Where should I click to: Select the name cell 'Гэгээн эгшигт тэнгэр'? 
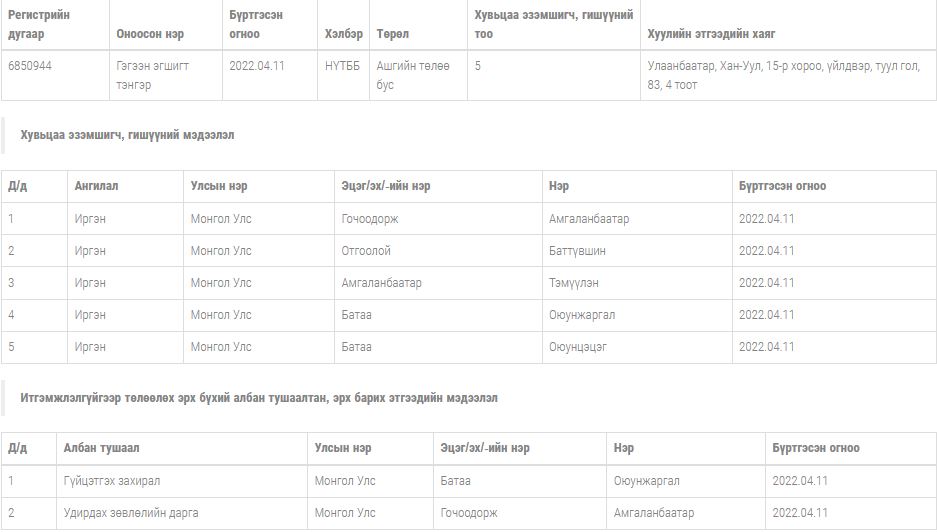pos(152,75)
